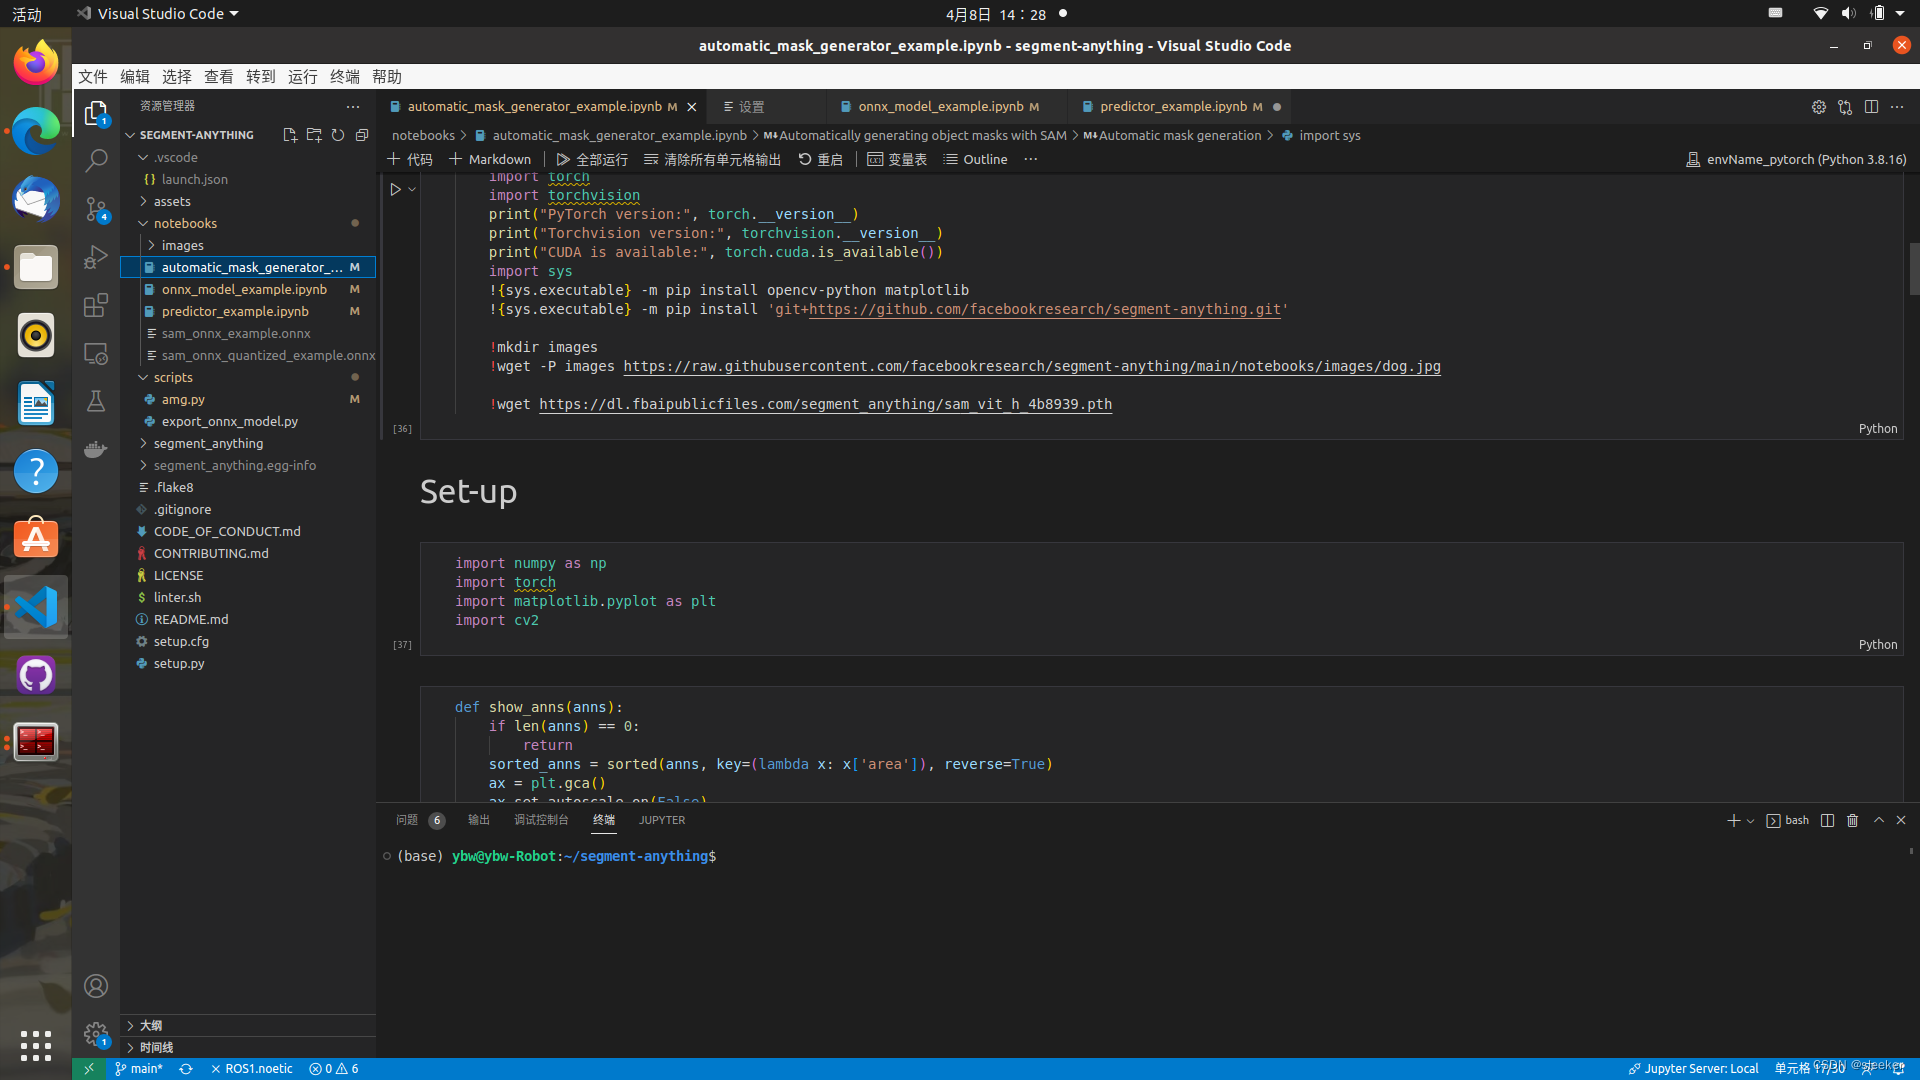1920x1080 pixels.
Task: Expand the segment_anything folder
Action: pyautogui.click(x=208, y=443)
